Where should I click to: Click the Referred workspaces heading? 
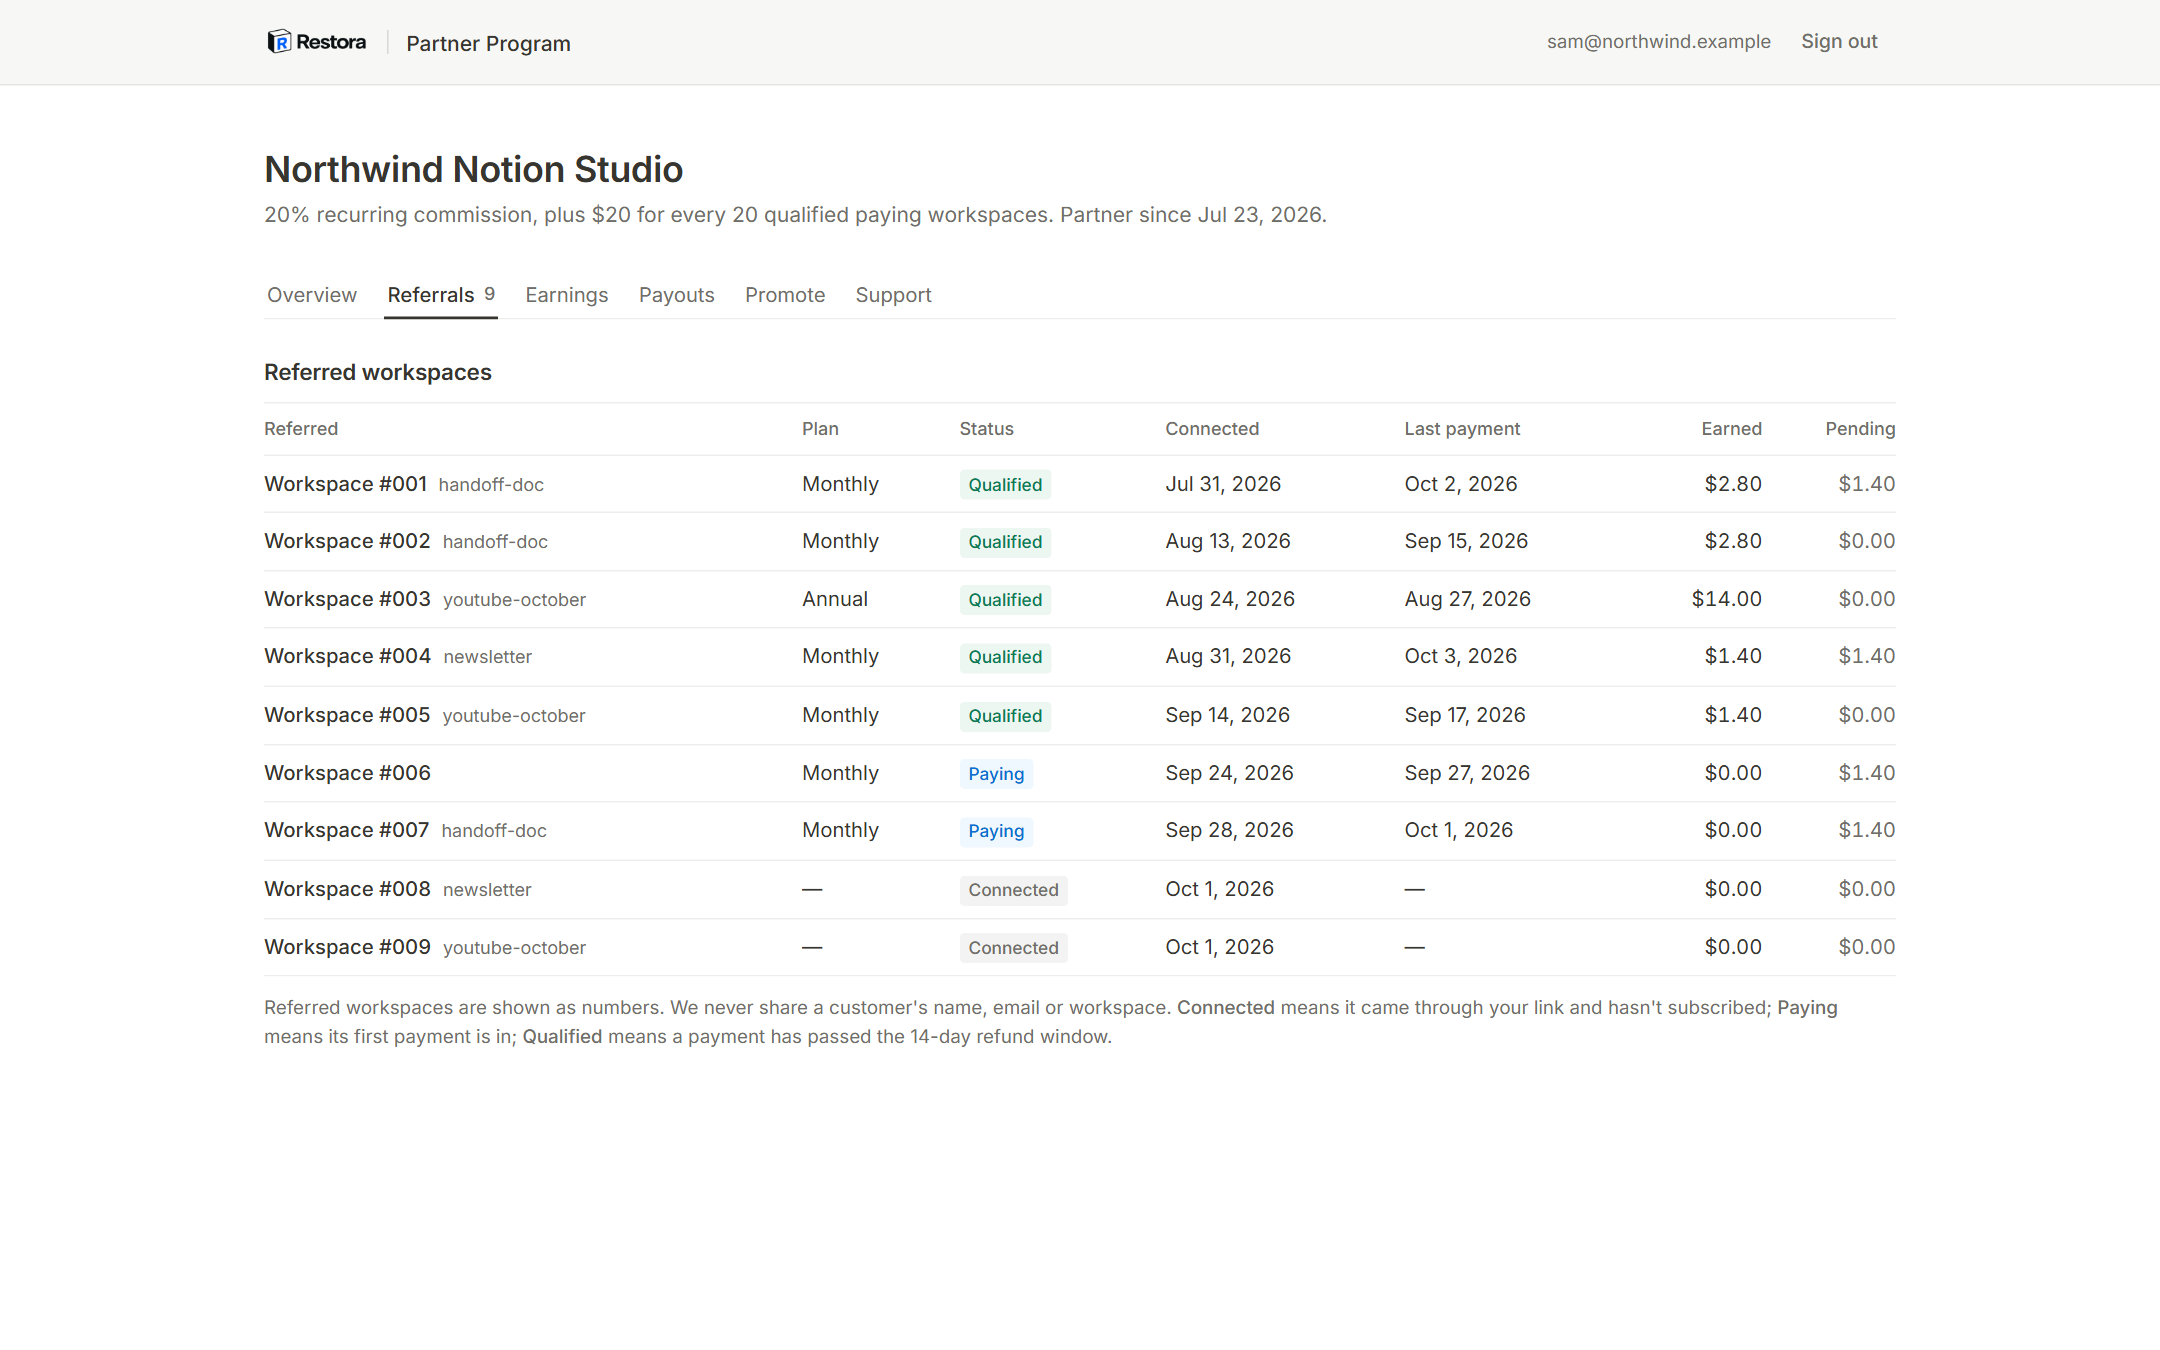pos(378,372)
